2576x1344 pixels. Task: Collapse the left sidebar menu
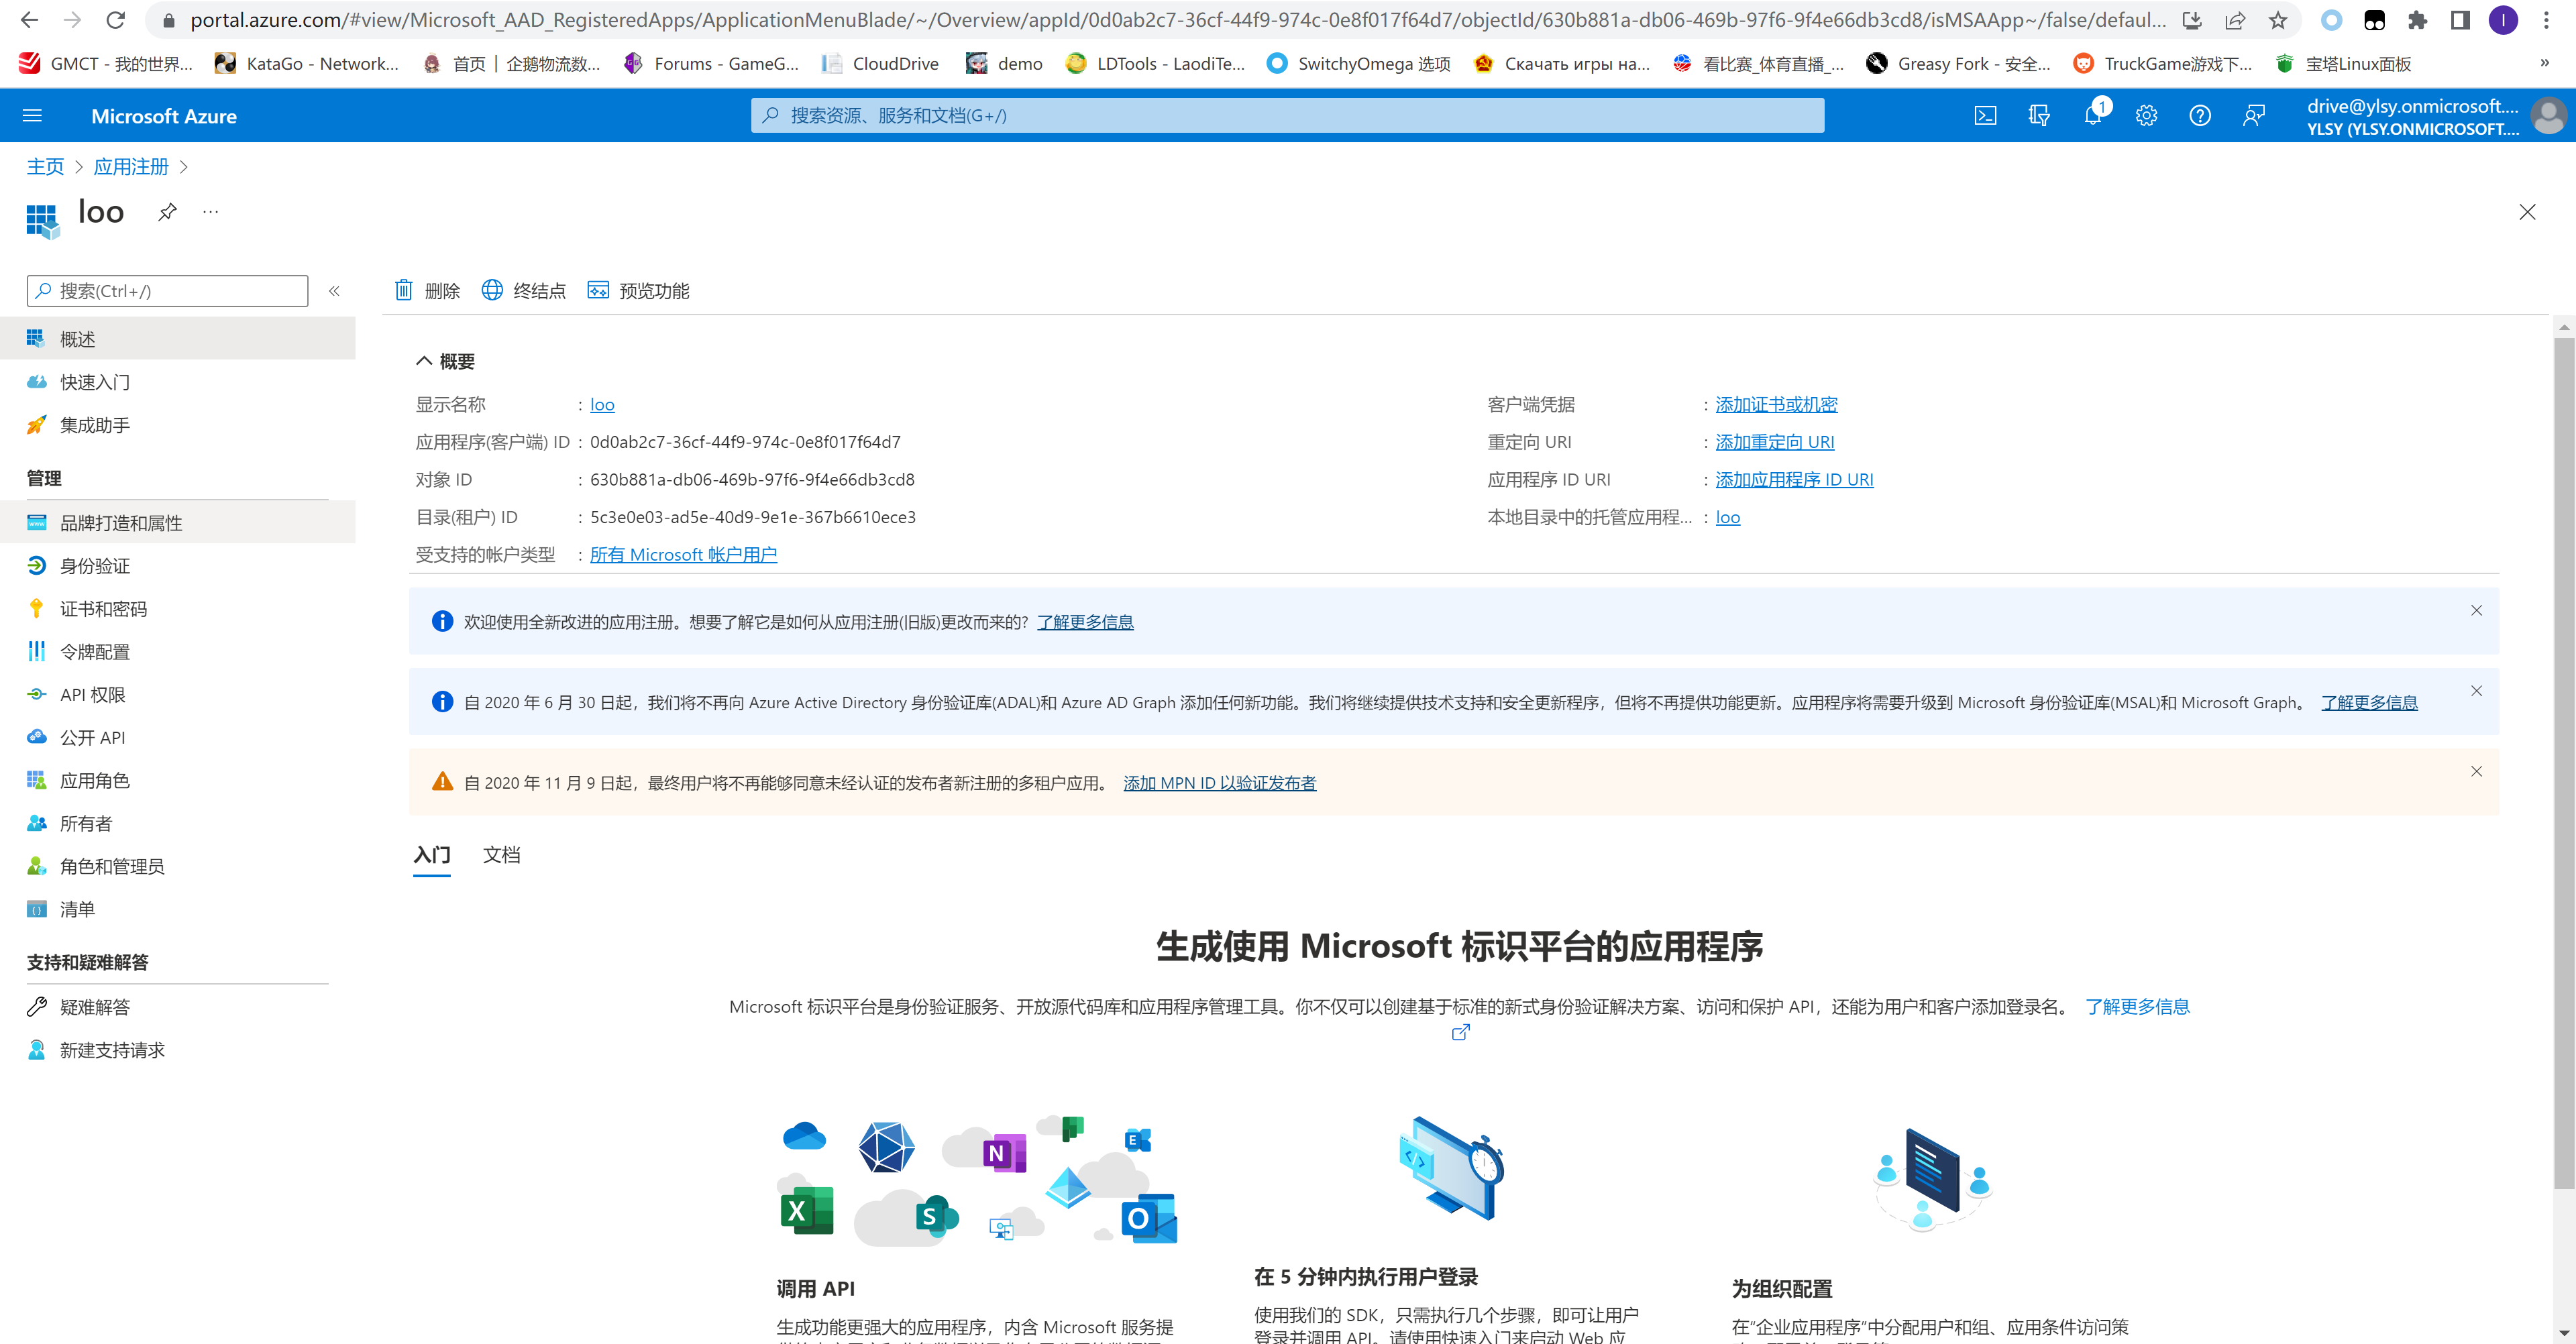334,291
